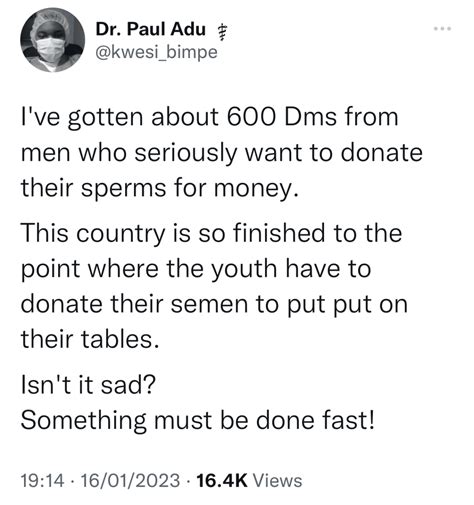Click the word "Dms" in the first line
This screenshot has width=474, height=505.
[310, 117]
